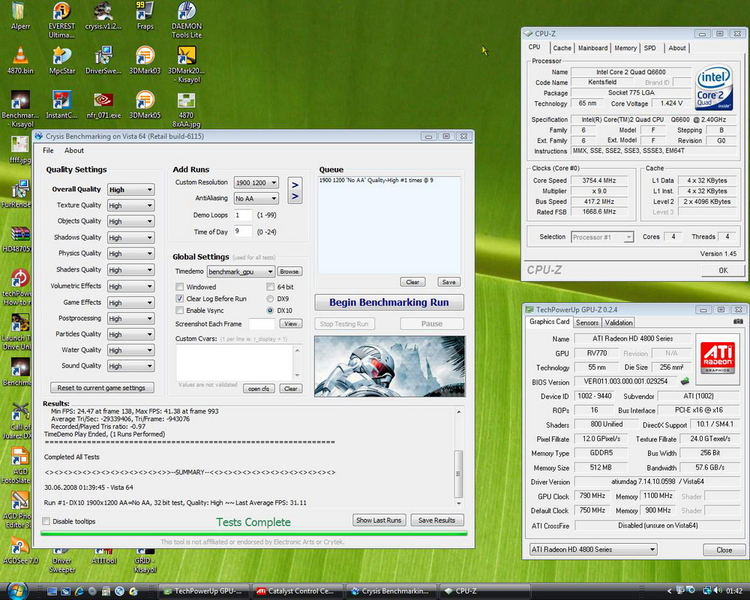Expand the Timedemo benchmark_gpu dropdown
Image resolution: width=750 pixels, height=600 pixels.
pyautogui.click(x=241, y=271)
